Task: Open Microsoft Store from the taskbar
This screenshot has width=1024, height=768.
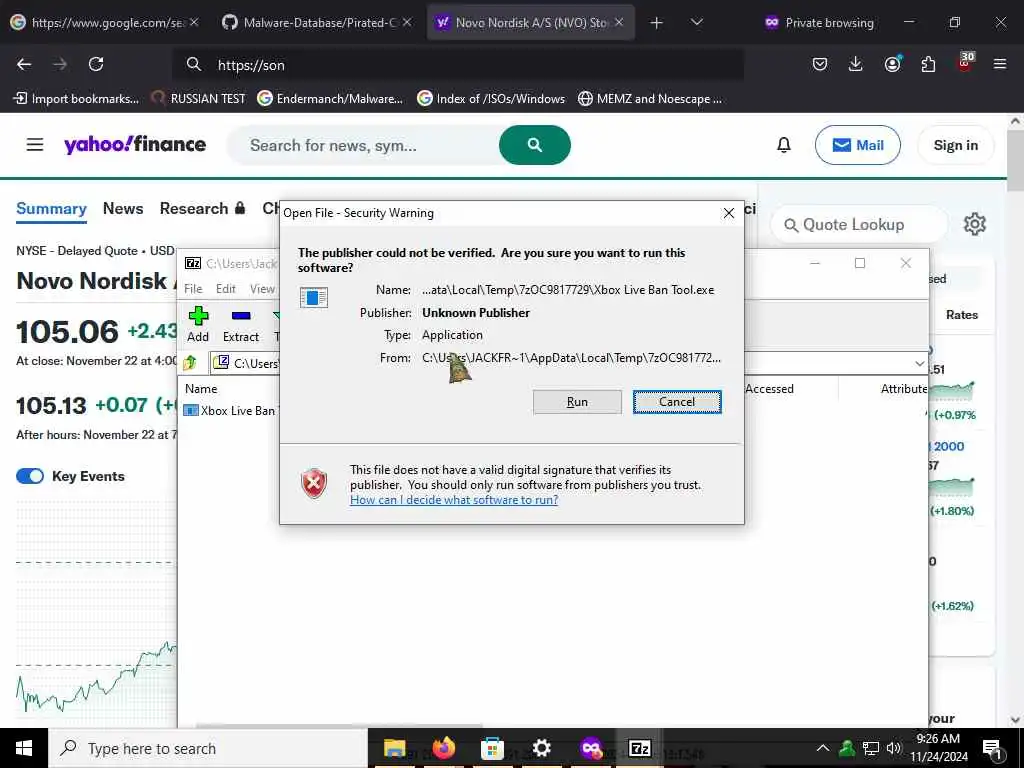Action: point(492,748)
